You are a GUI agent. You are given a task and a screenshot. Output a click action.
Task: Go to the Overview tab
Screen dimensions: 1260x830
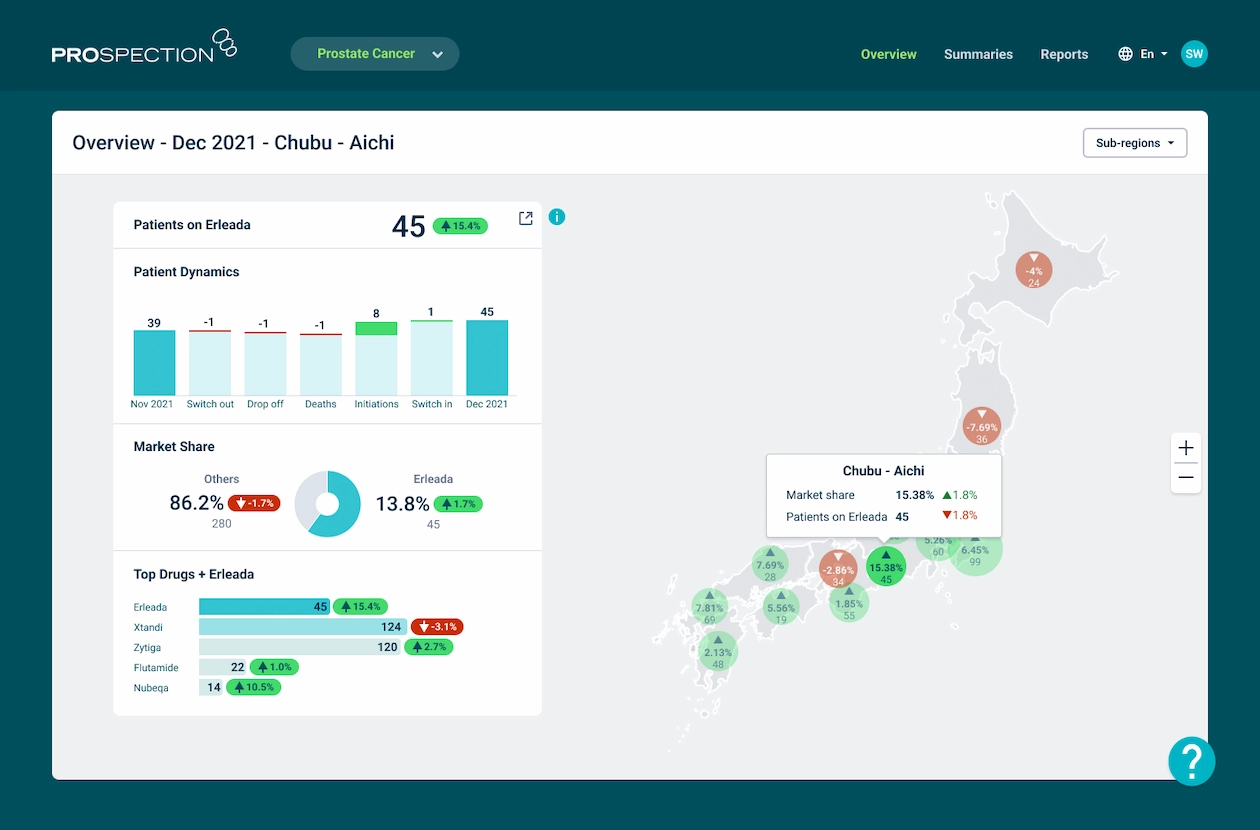coord(888,54)
